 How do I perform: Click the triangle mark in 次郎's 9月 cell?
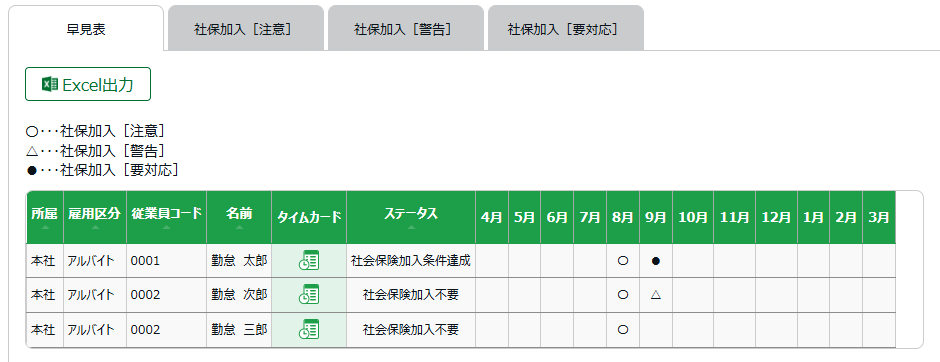click(x=656, y=295)
